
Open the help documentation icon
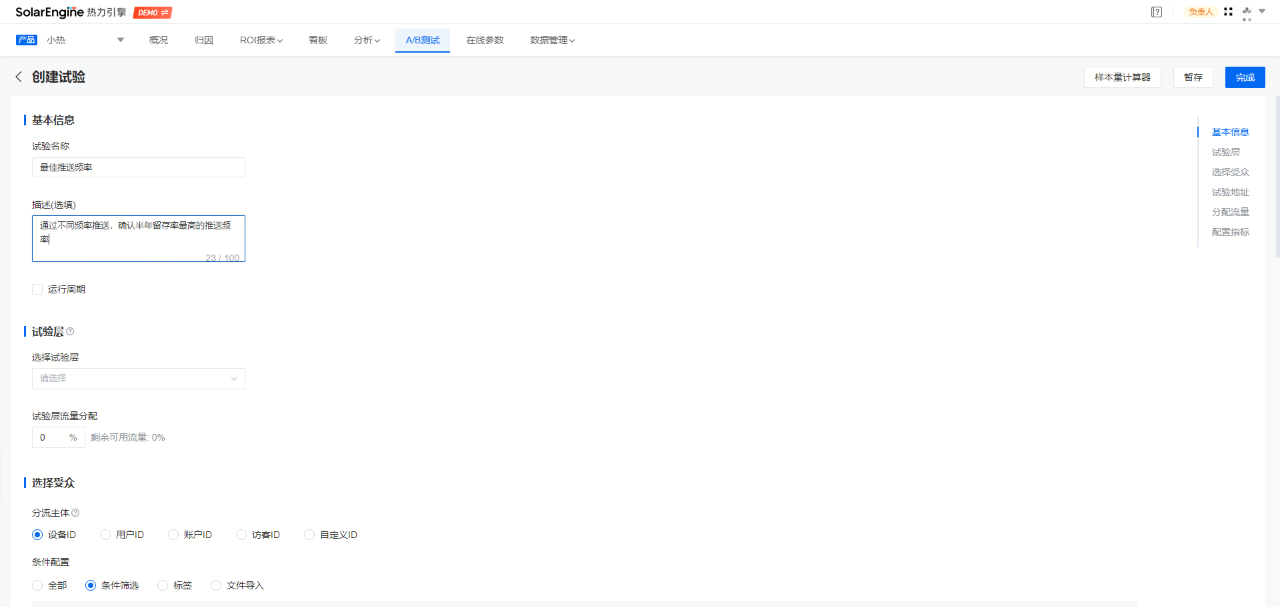(1157, 11)
